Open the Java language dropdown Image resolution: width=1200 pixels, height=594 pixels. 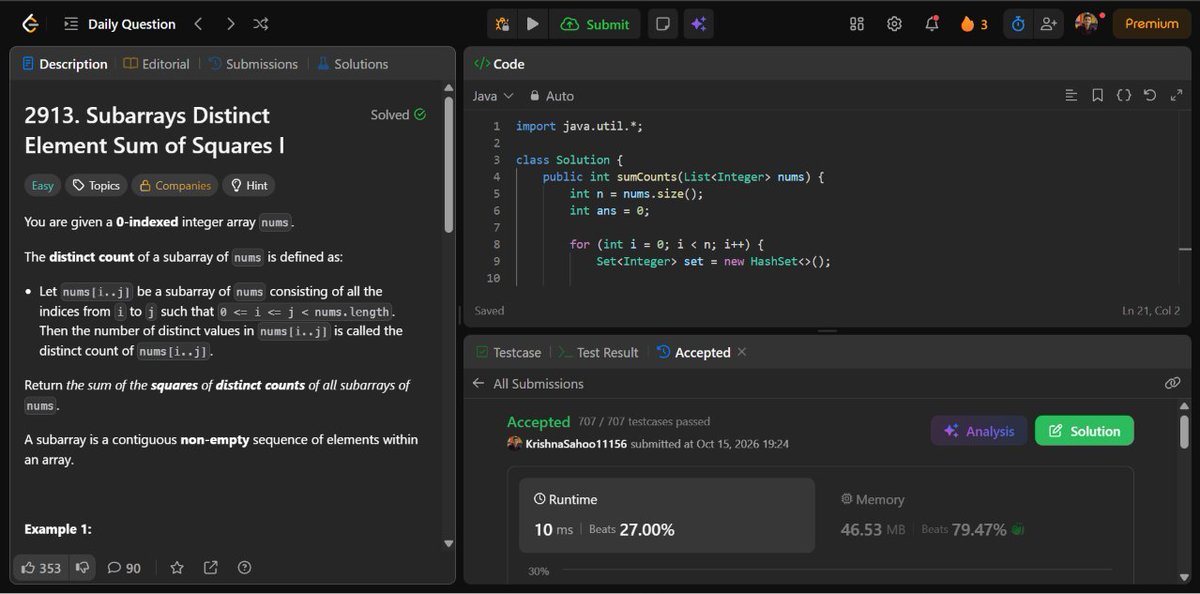[493, 96]
